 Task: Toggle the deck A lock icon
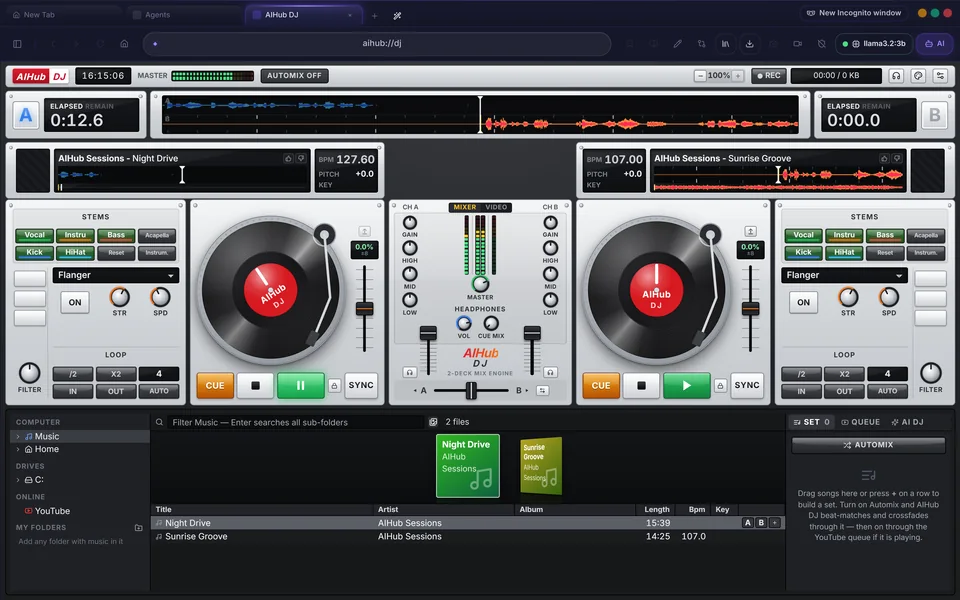click(334, 386)
